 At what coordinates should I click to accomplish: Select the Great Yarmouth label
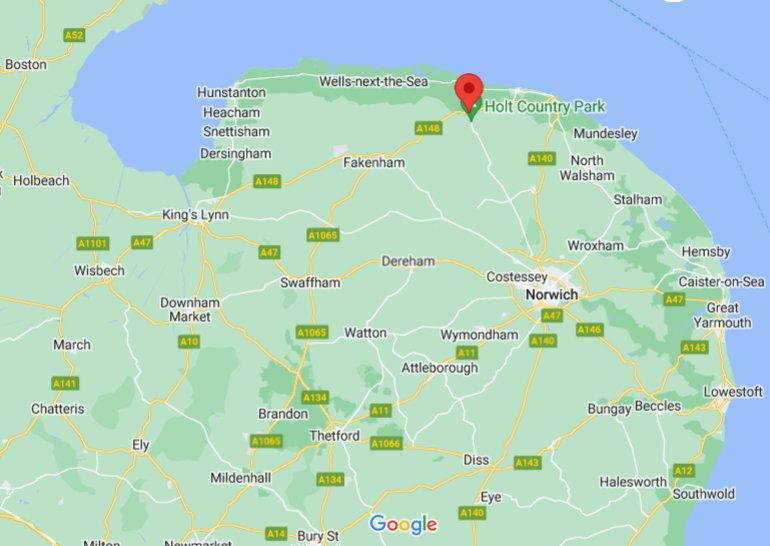pos(722,315)
